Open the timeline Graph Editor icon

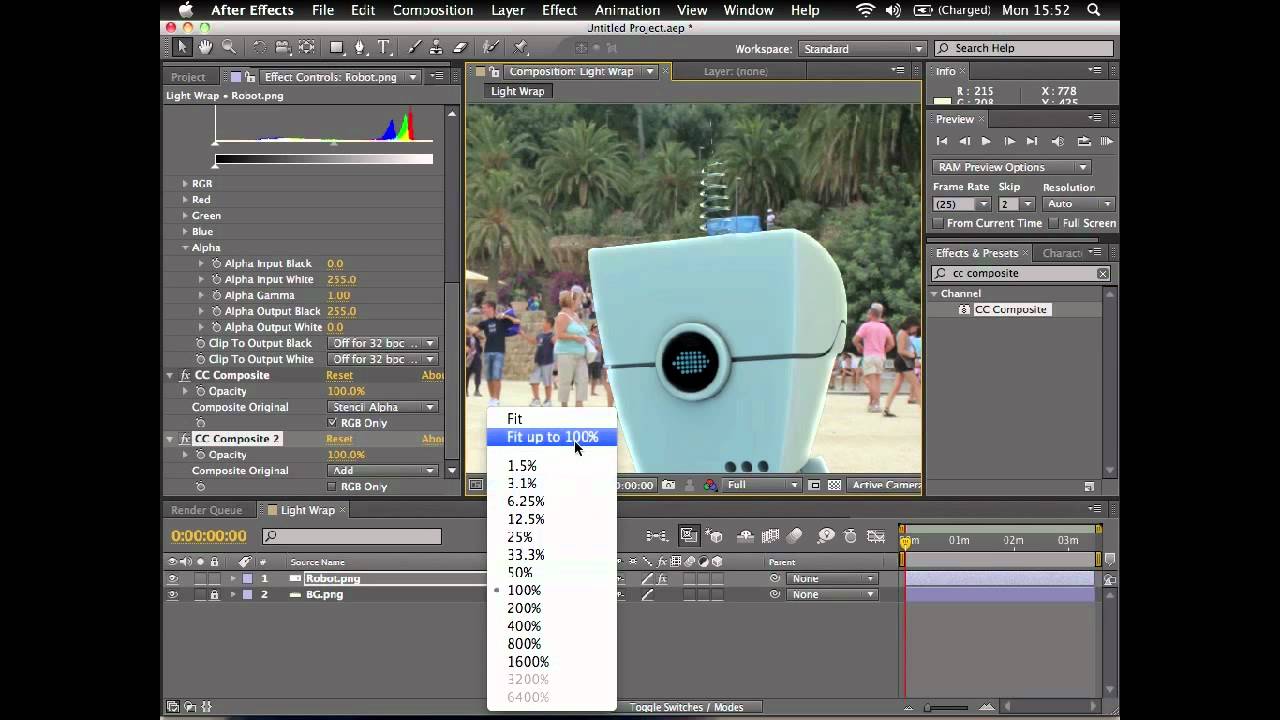pos(875,536)
